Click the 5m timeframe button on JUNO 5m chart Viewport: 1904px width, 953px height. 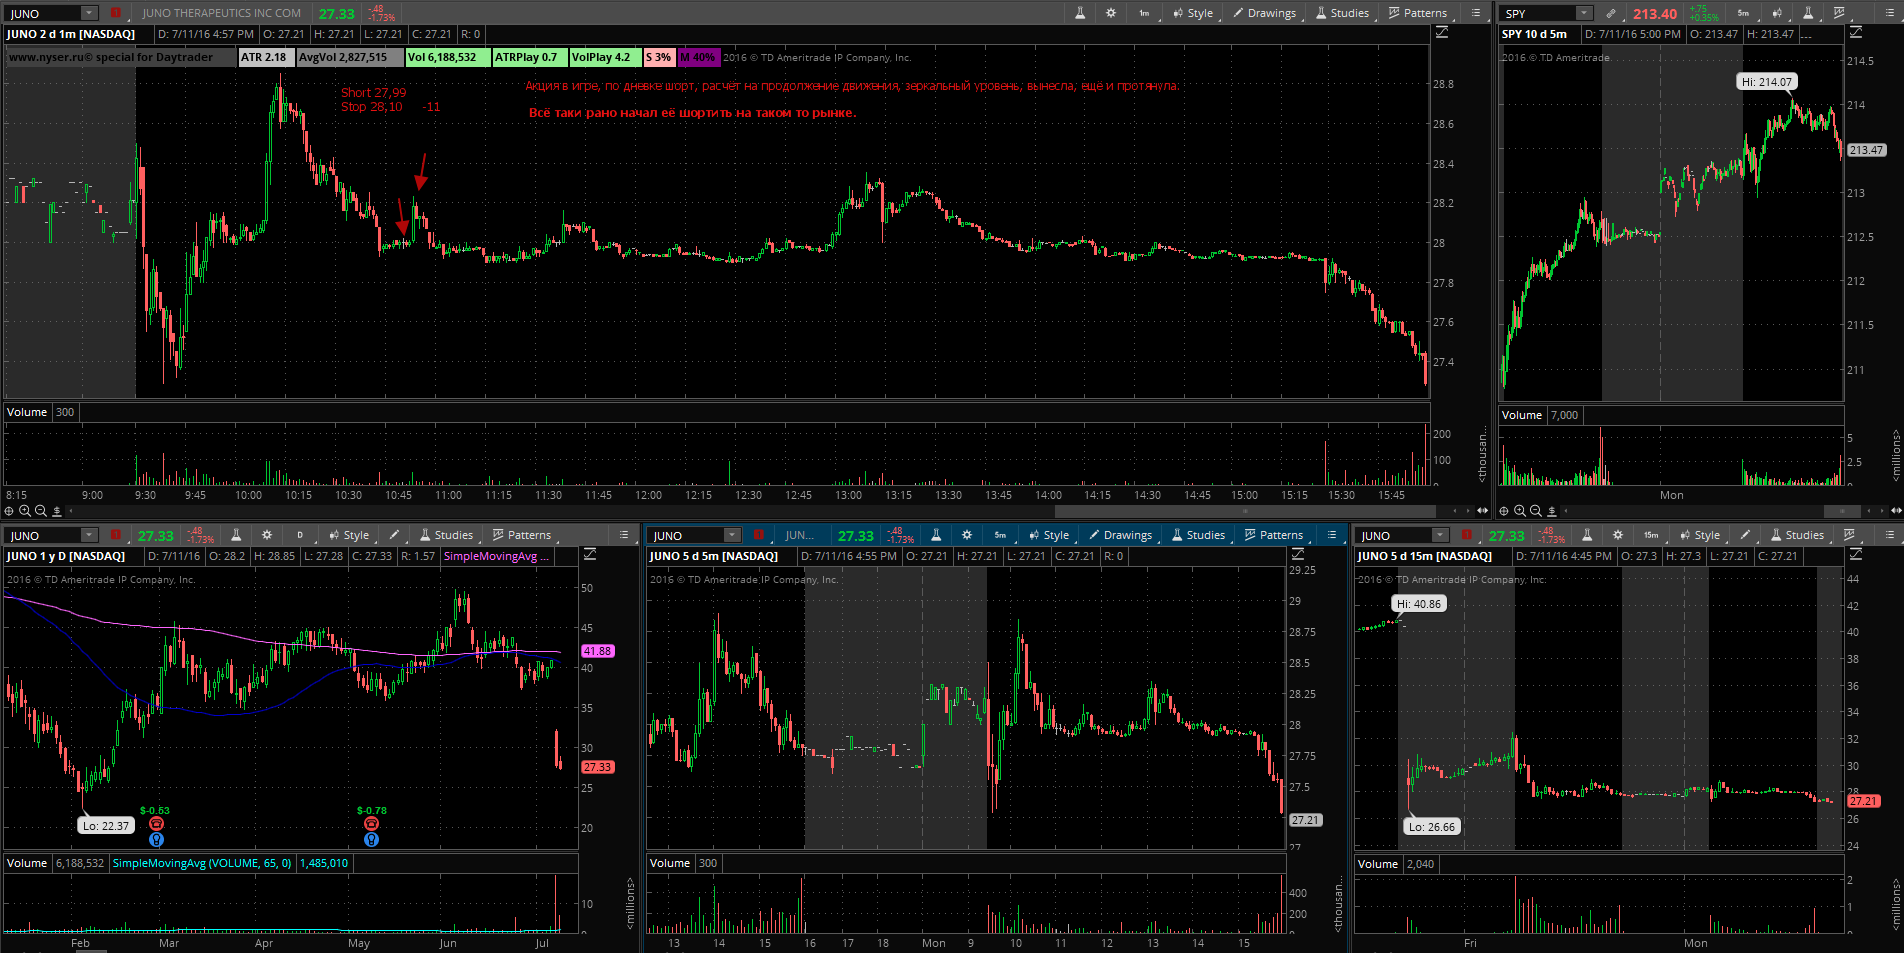pyautogui.click(x=1000, y=535)
